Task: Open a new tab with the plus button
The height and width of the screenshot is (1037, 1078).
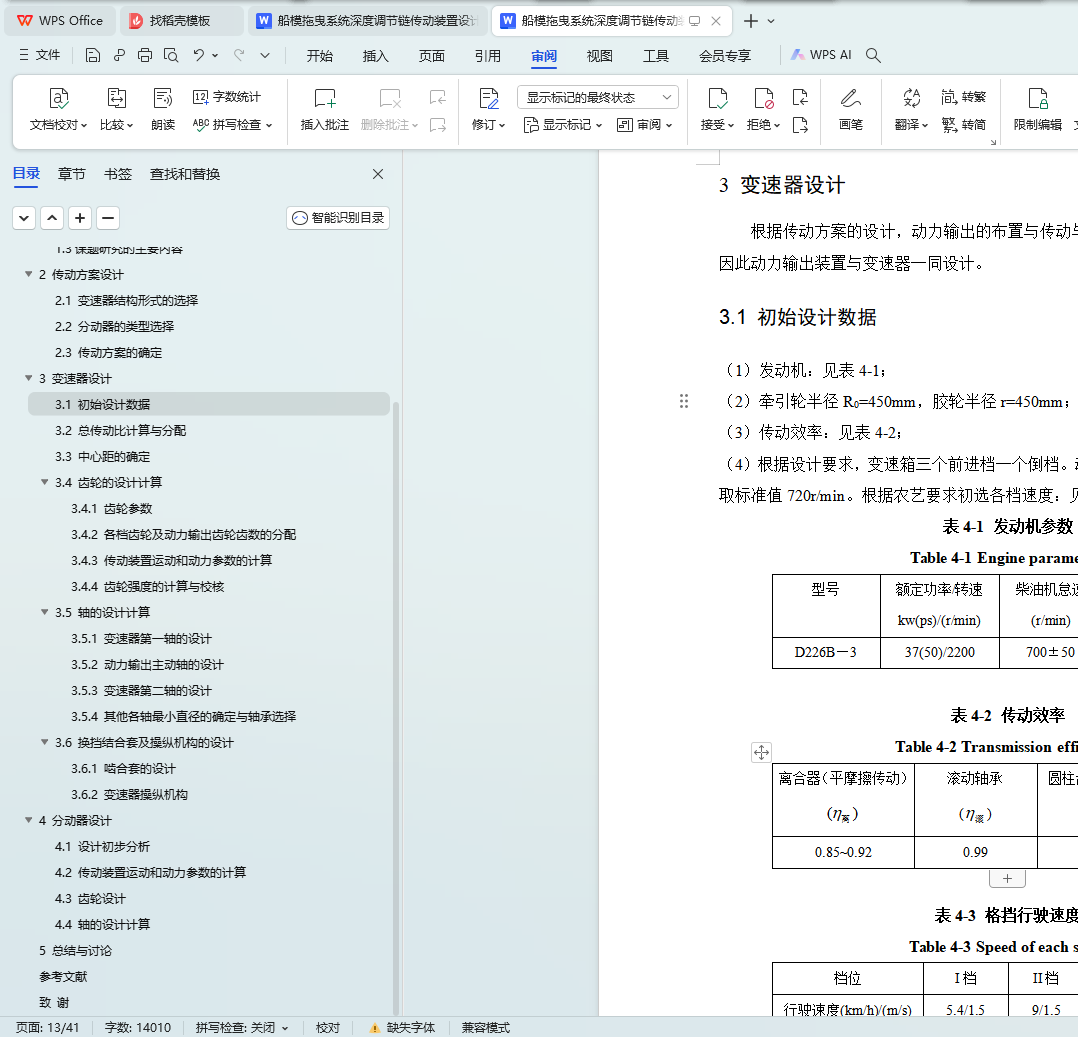Action: click(751, 21)
